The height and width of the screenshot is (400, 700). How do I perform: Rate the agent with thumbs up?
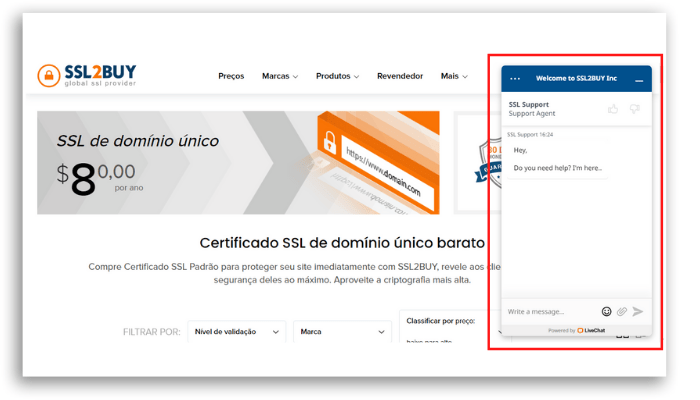613,108
